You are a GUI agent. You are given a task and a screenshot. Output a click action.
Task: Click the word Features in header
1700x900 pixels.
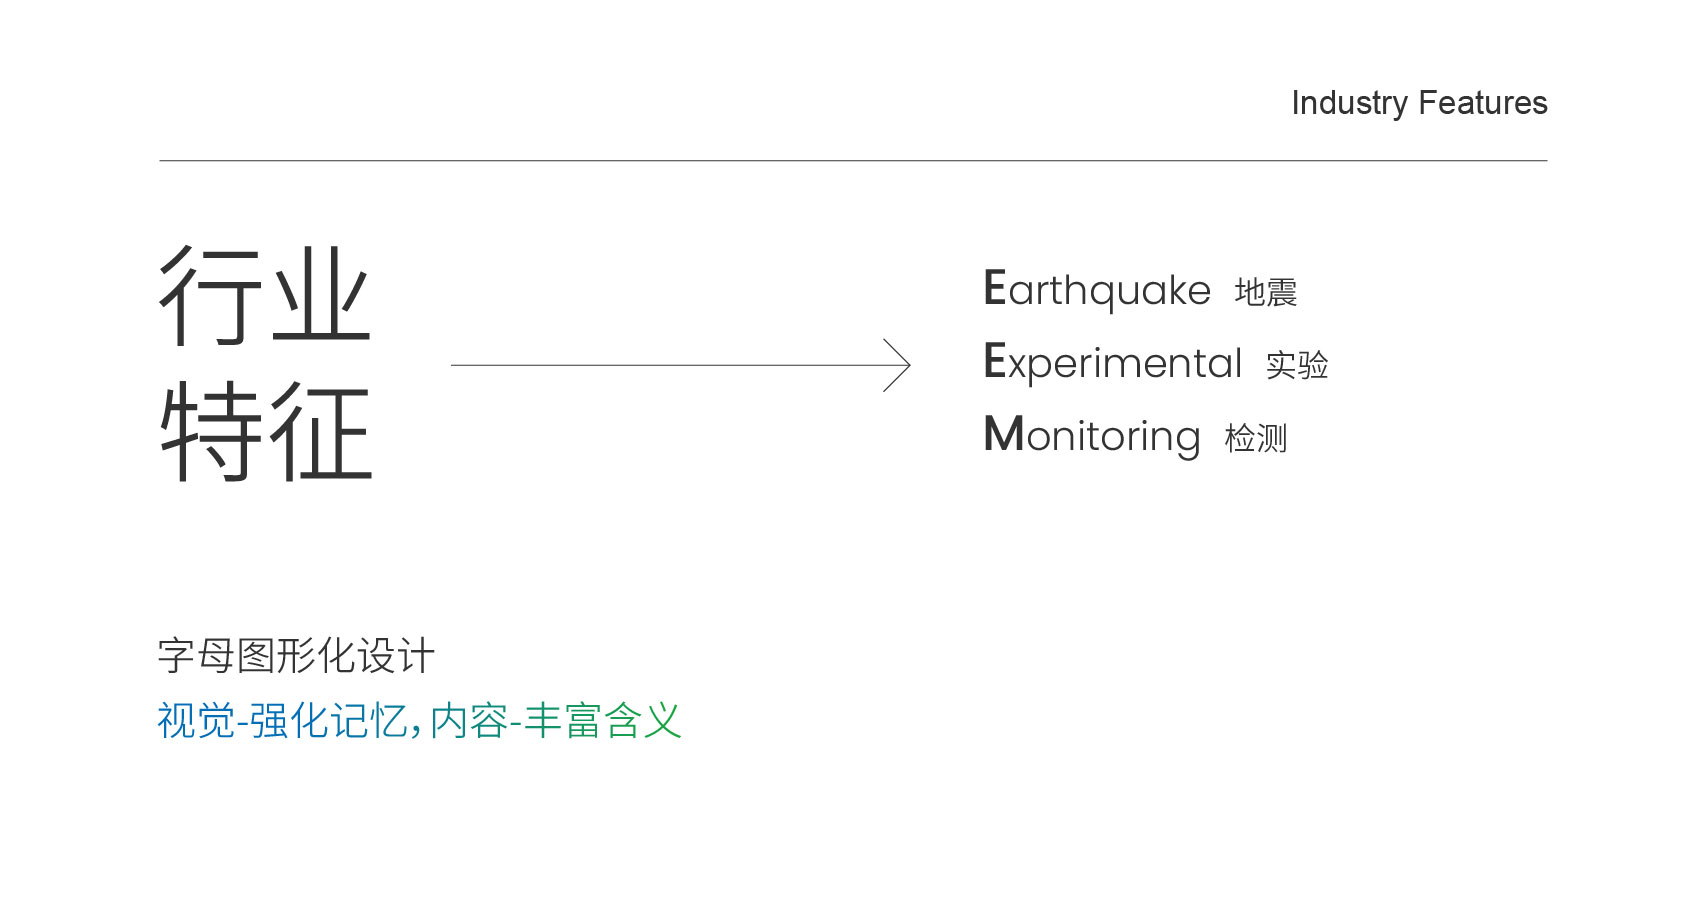(1483, 102)
